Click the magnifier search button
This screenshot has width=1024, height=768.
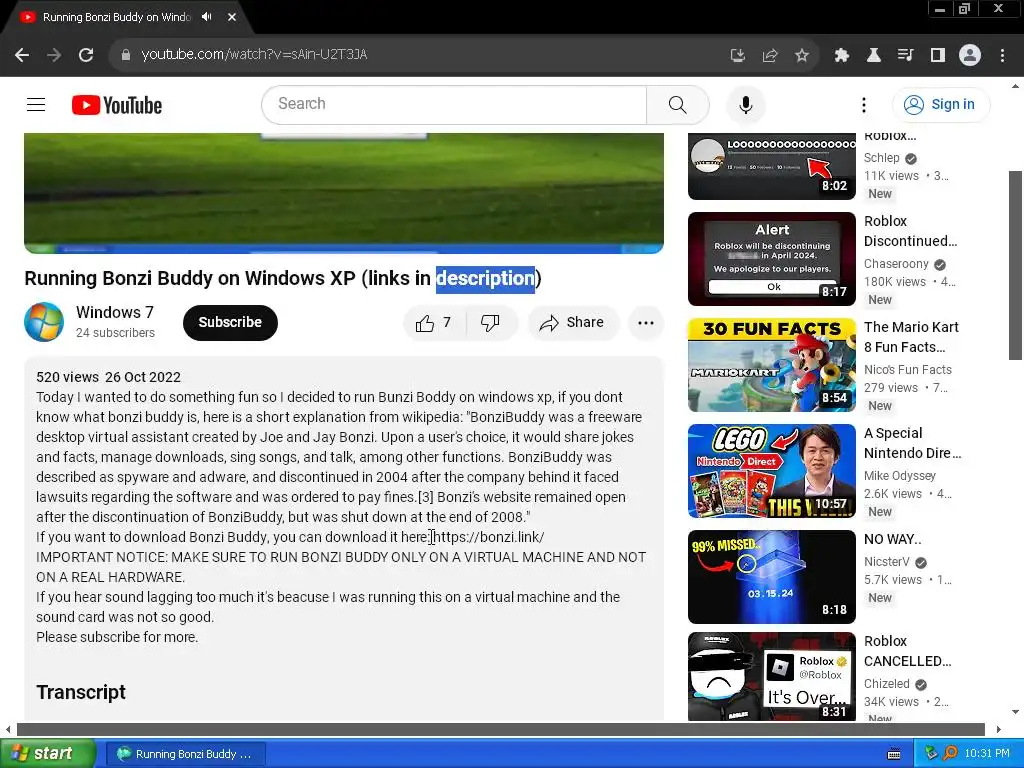pos(678,104)
